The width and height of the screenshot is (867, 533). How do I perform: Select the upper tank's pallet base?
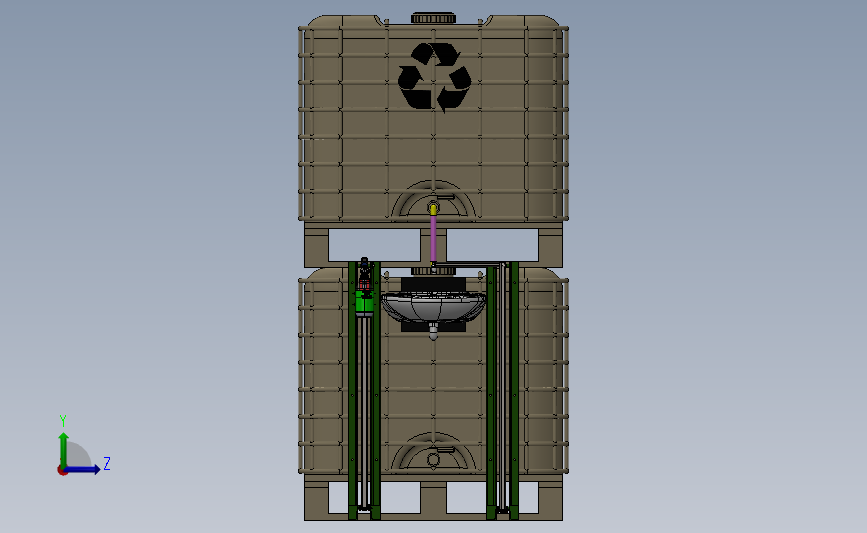[434, 245]
